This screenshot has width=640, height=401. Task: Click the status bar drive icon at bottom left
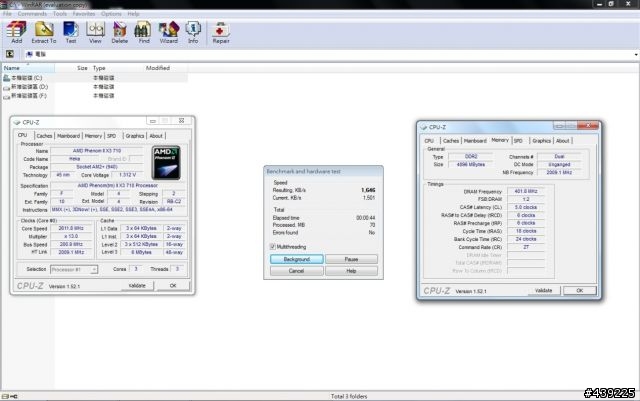[5, 396]
